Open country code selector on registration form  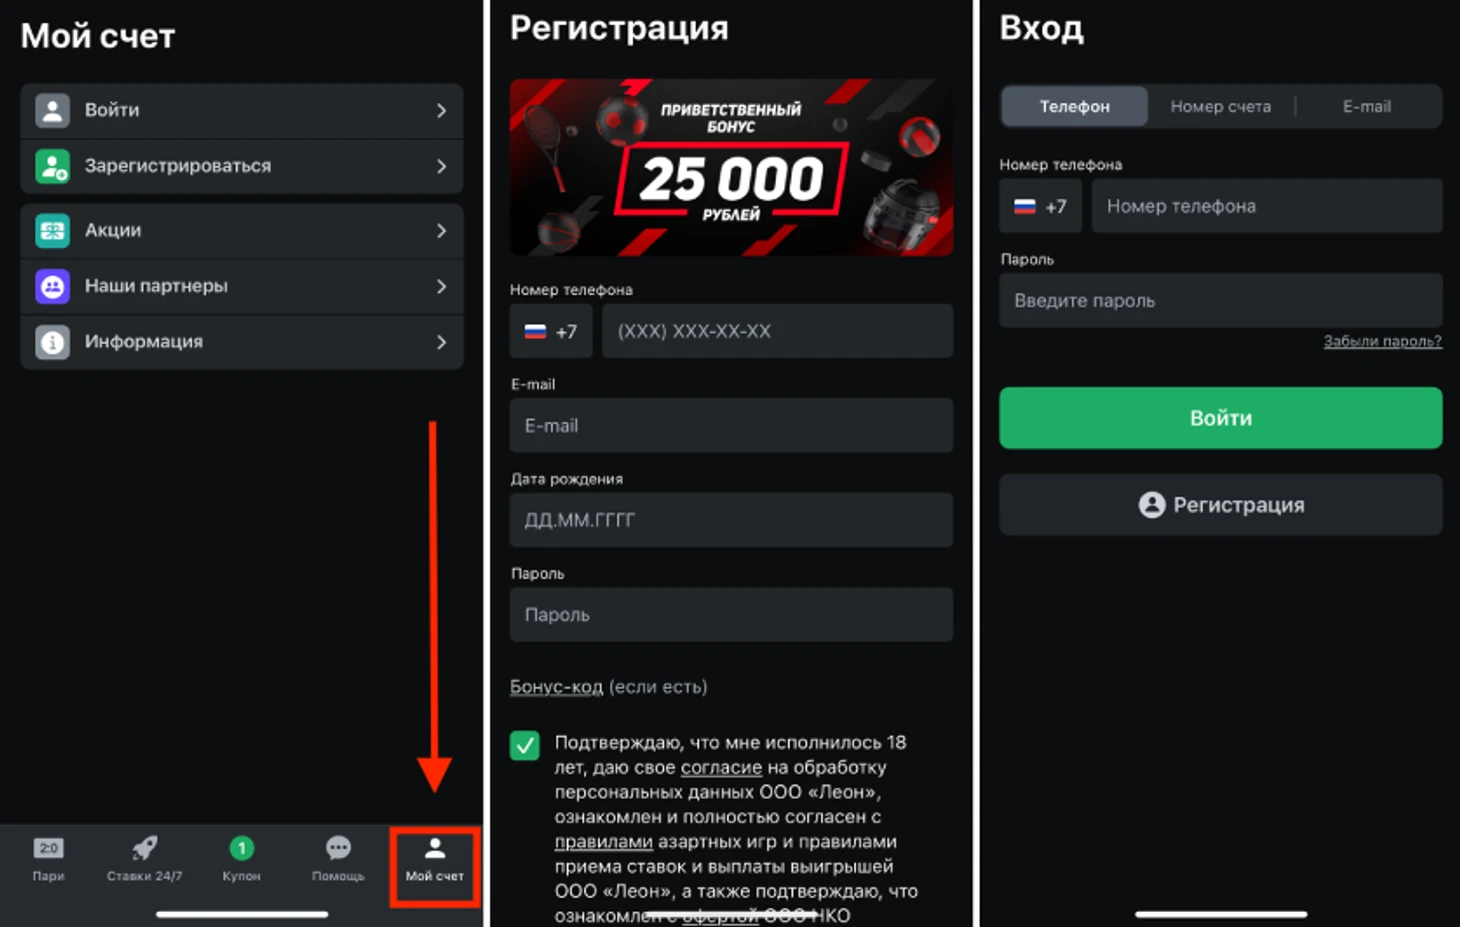point(551,331)
